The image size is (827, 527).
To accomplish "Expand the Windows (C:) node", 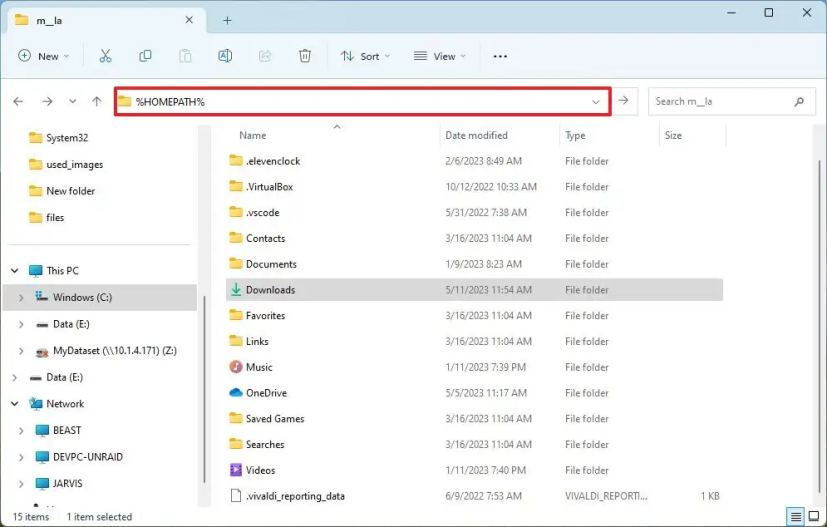I will (21, 298).
